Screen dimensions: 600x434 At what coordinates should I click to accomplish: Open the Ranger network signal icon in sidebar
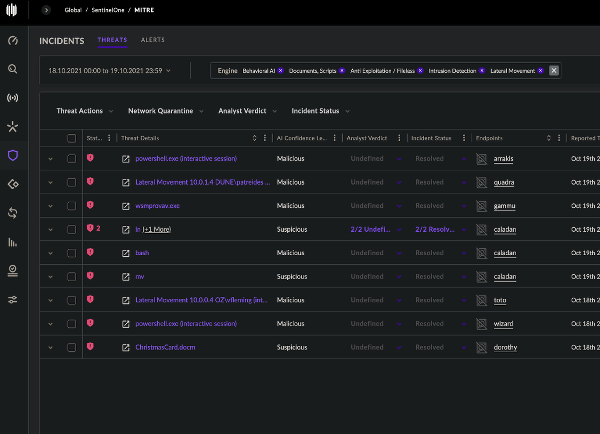pyautogui.click(x=13, y=98)
